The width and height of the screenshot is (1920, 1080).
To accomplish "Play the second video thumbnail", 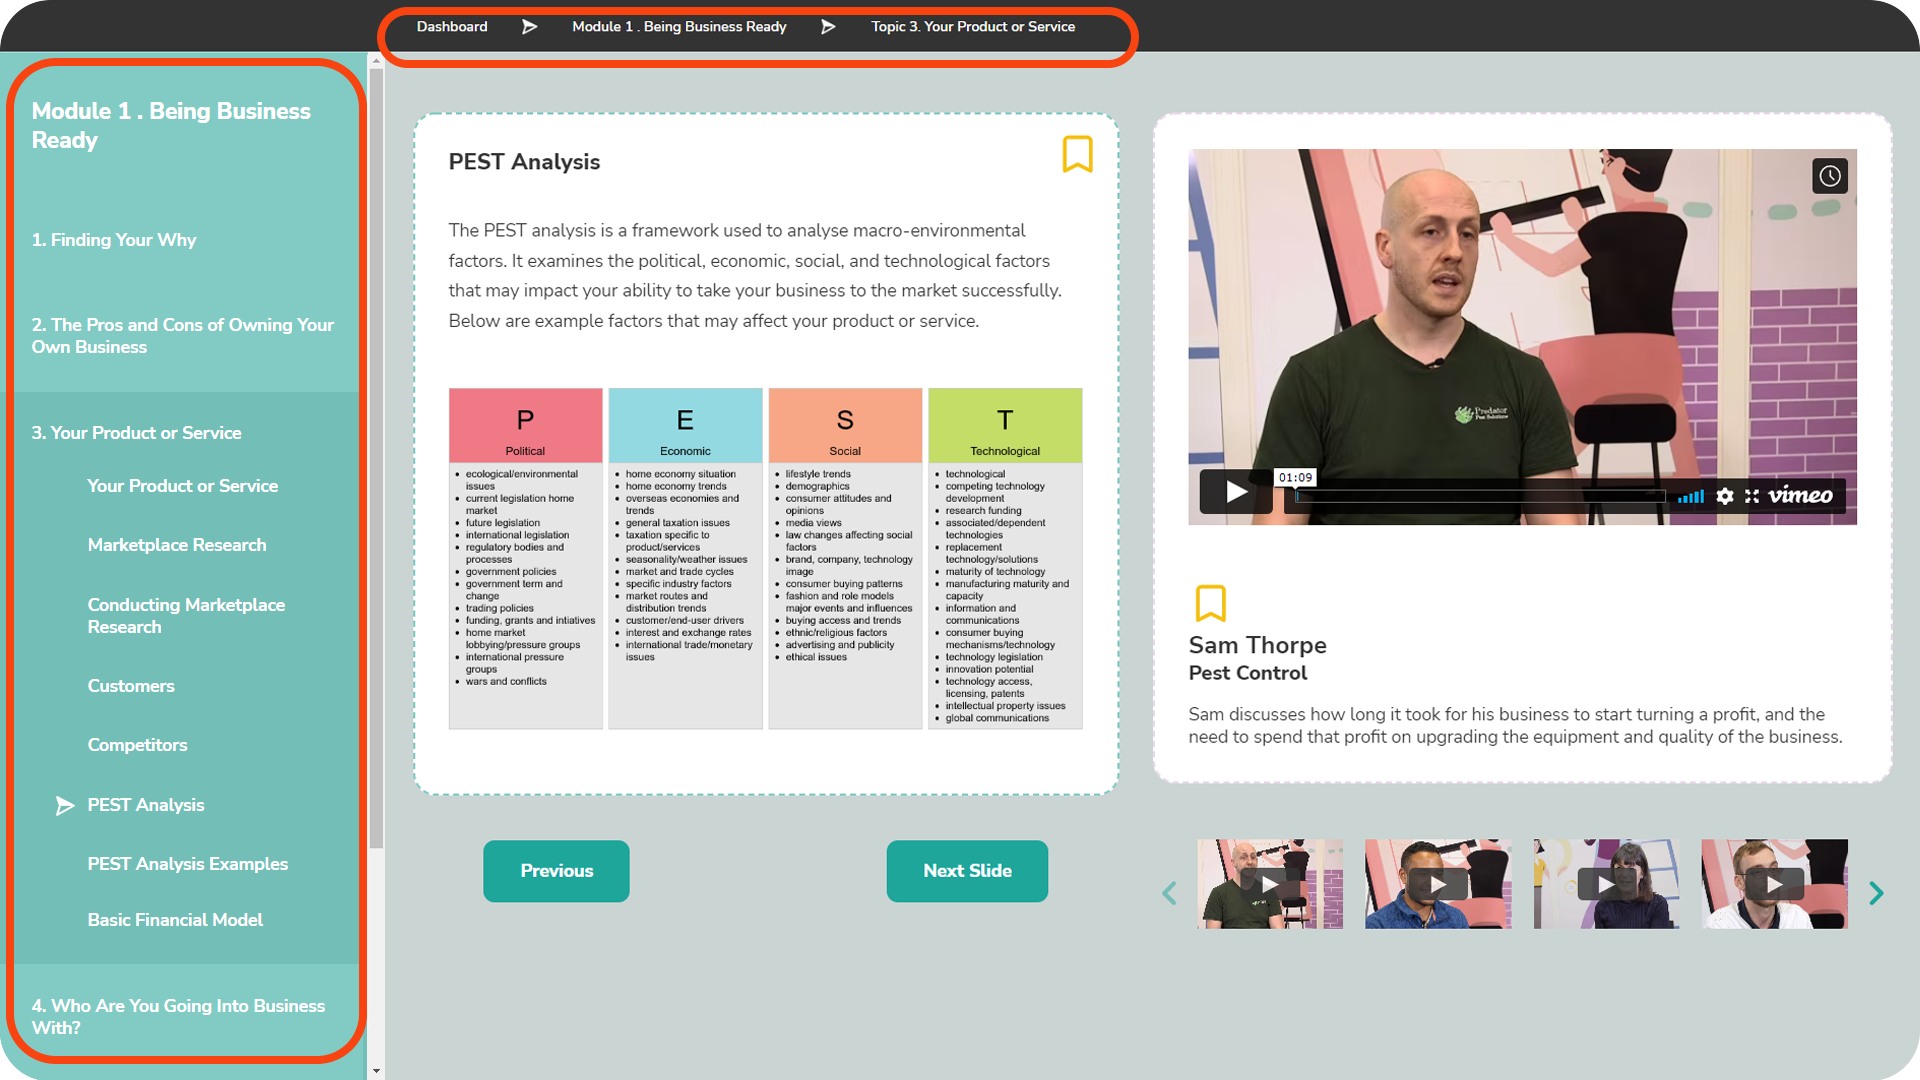I will pos(1438,884).
